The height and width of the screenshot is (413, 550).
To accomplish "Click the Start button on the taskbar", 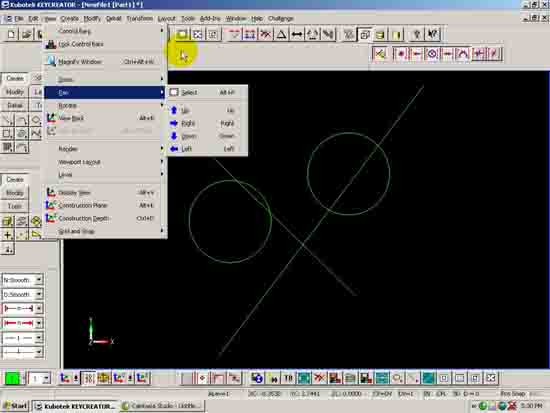I will point(15,406).
